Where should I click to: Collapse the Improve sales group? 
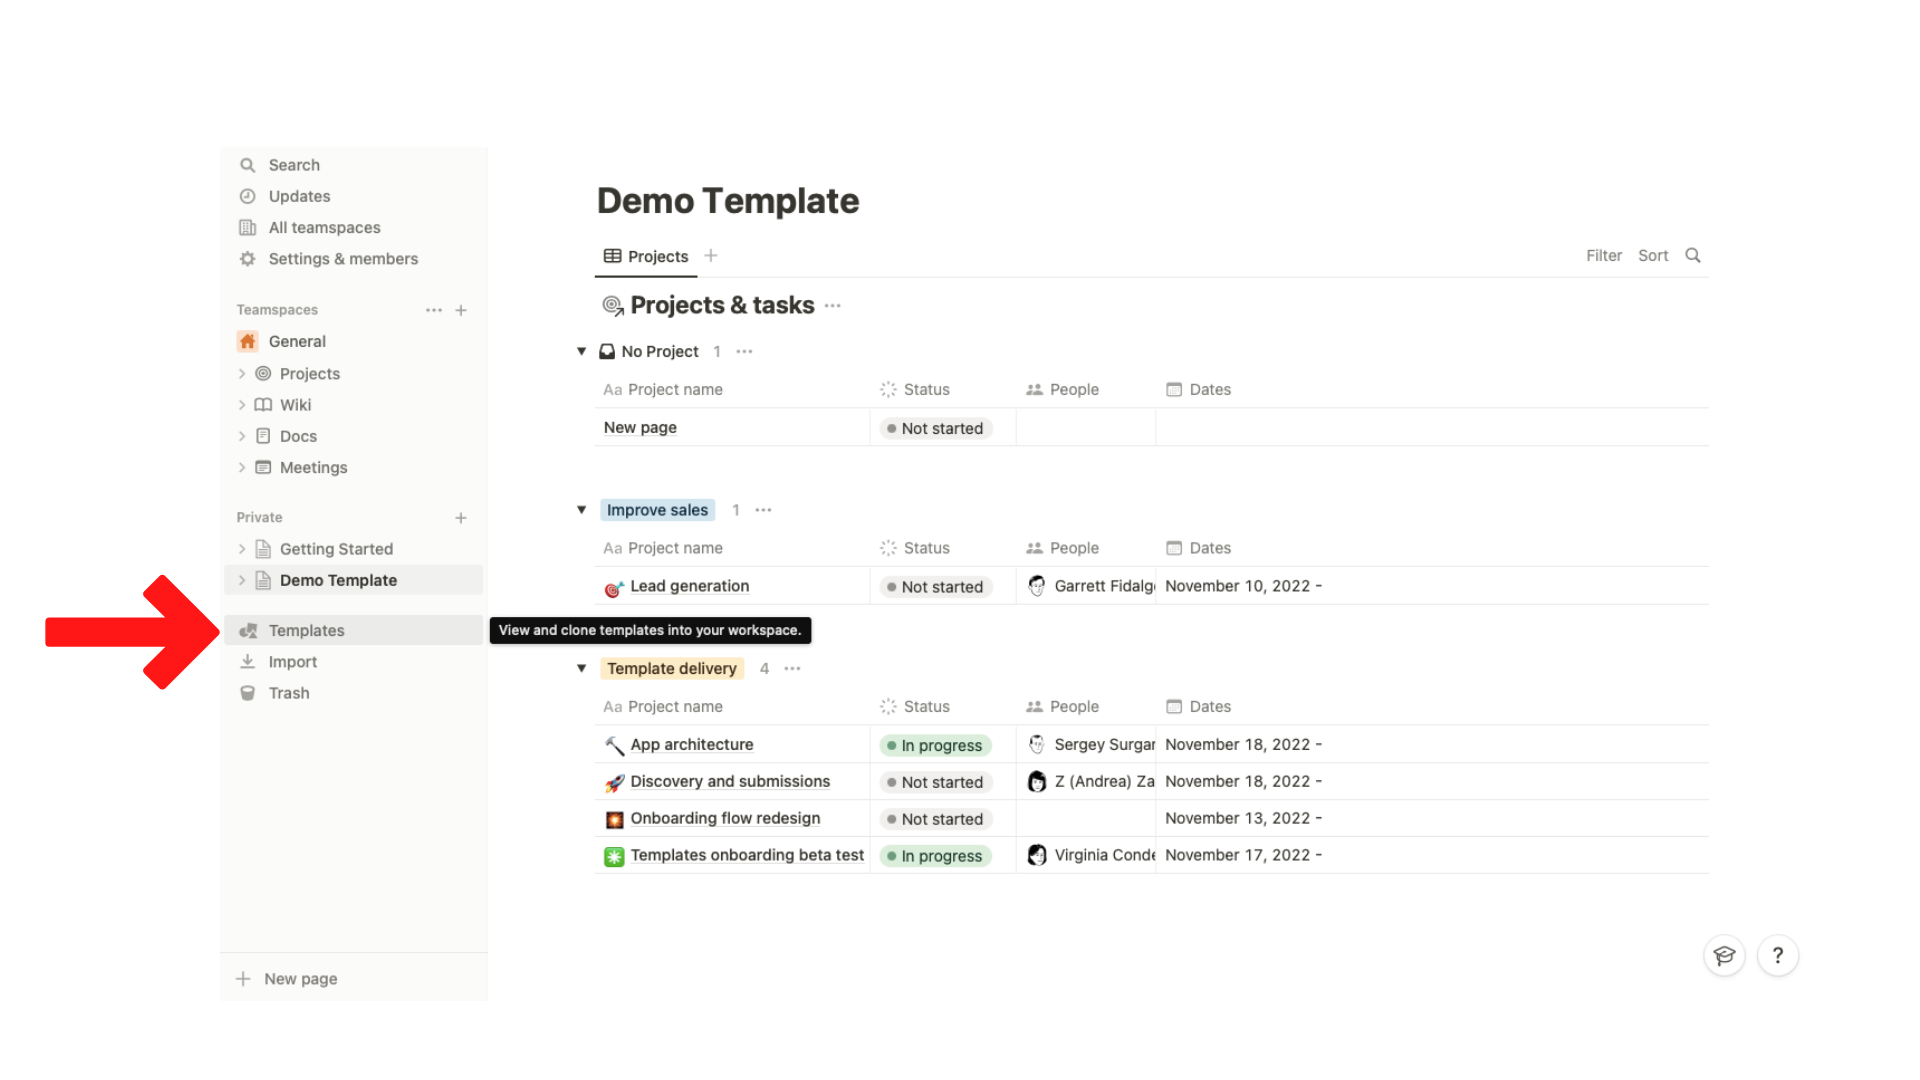[x=582, y=510]
